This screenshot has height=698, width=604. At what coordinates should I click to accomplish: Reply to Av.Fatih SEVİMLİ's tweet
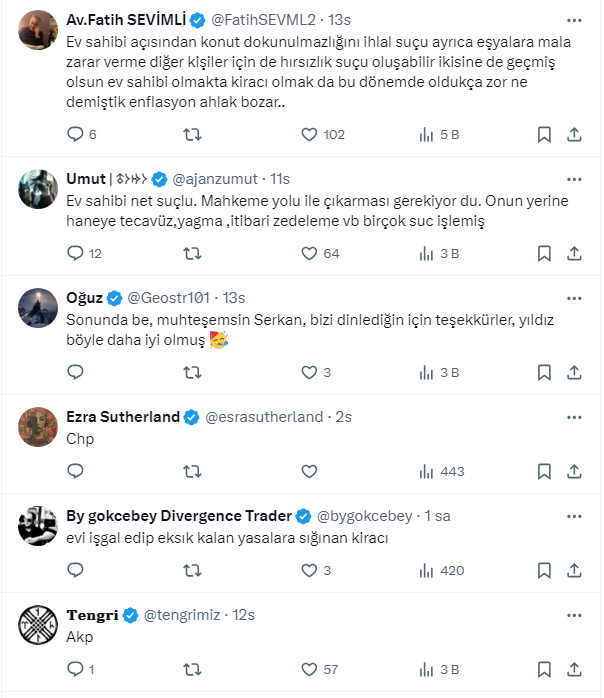point(75,134)
